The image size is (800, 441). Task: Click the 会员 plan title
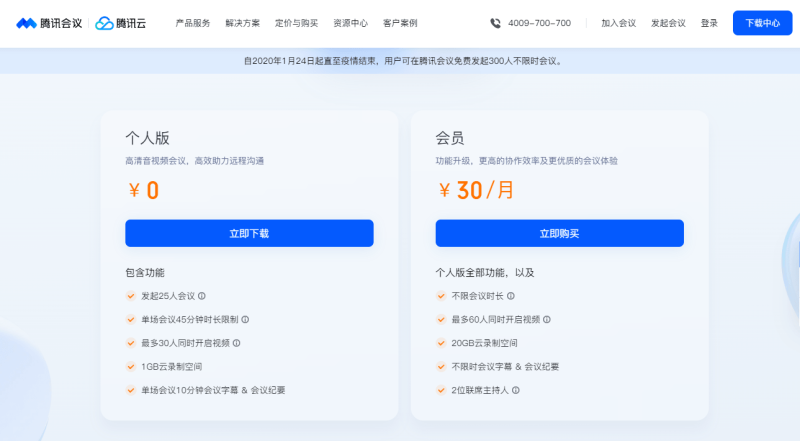point(450,138)
